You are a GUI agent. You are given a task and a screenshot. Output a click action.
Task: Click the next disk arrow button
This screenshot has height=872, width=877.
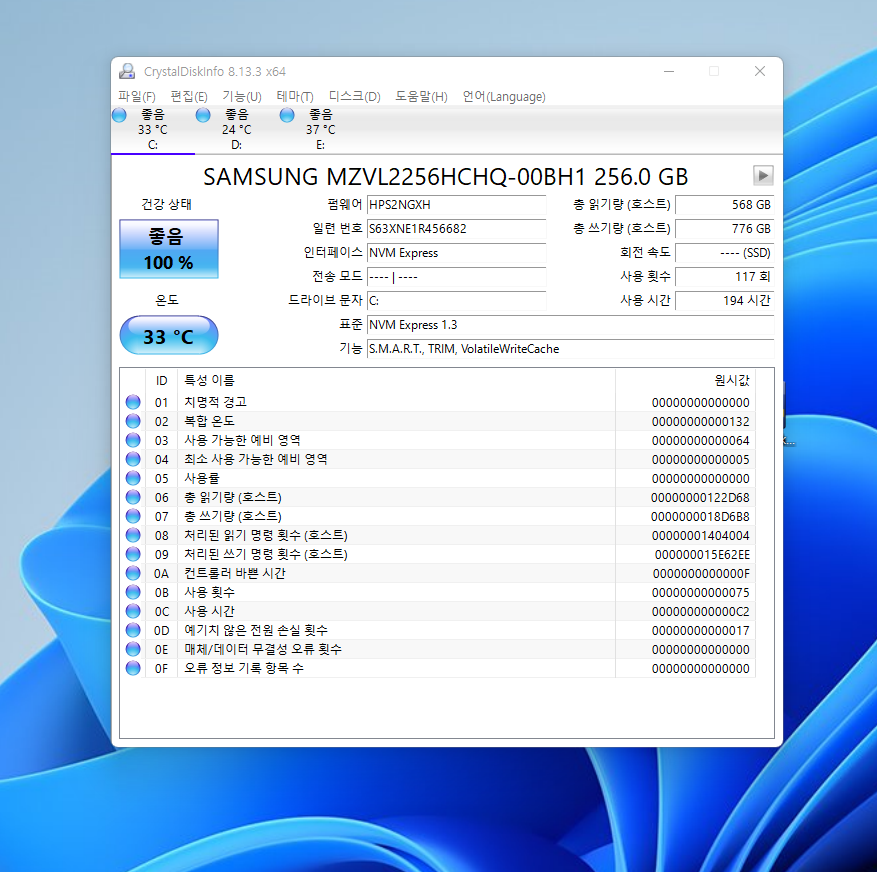(x=763, y=176)
